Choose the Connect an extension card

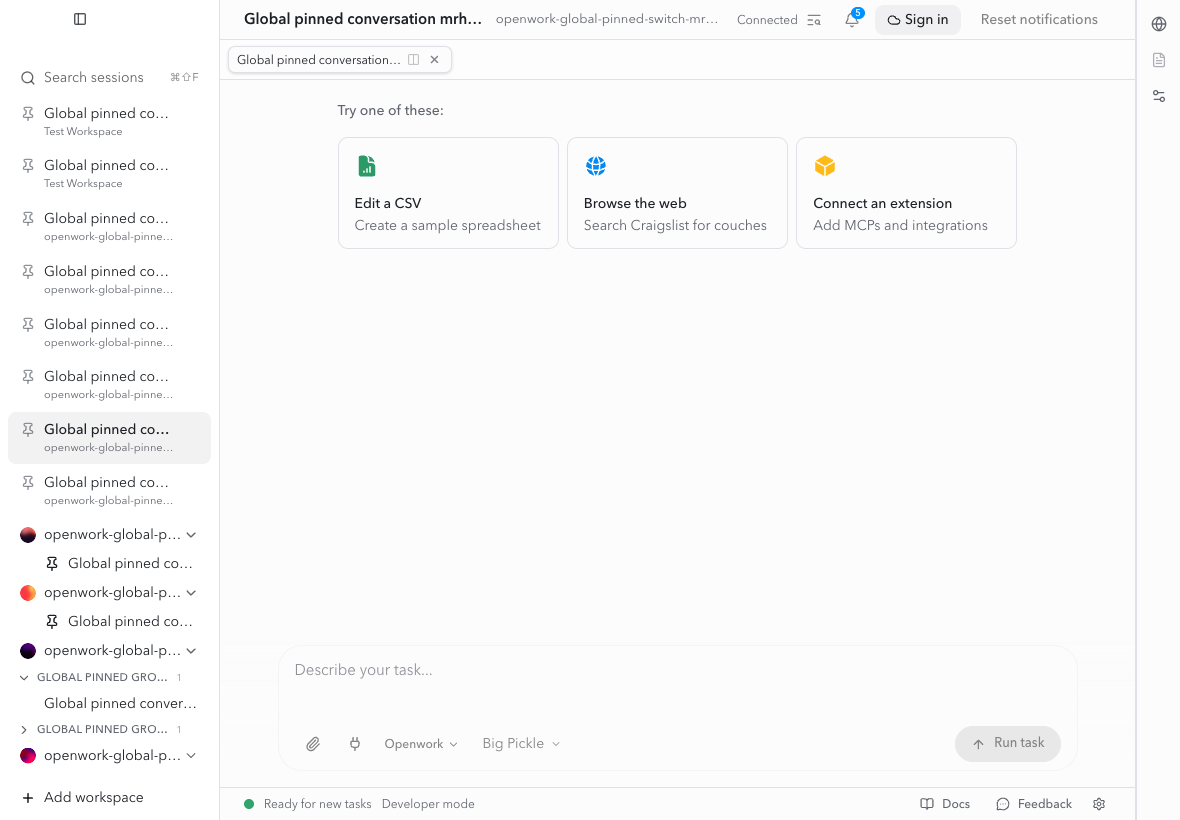point(906,193)
